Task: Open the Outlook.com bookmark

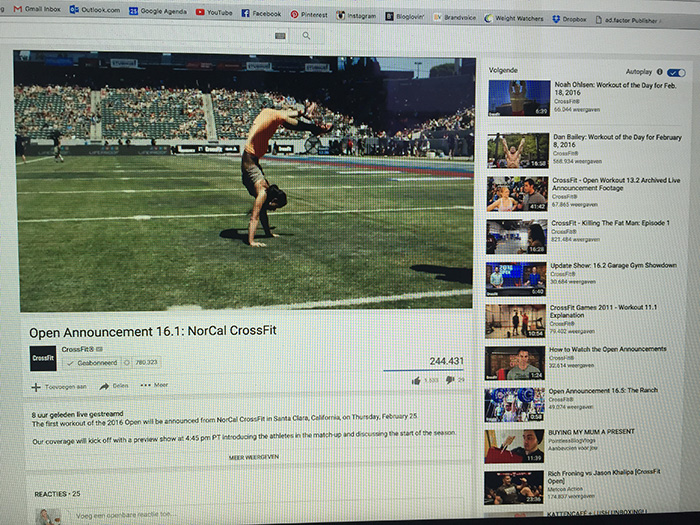Action: (95, 9)
